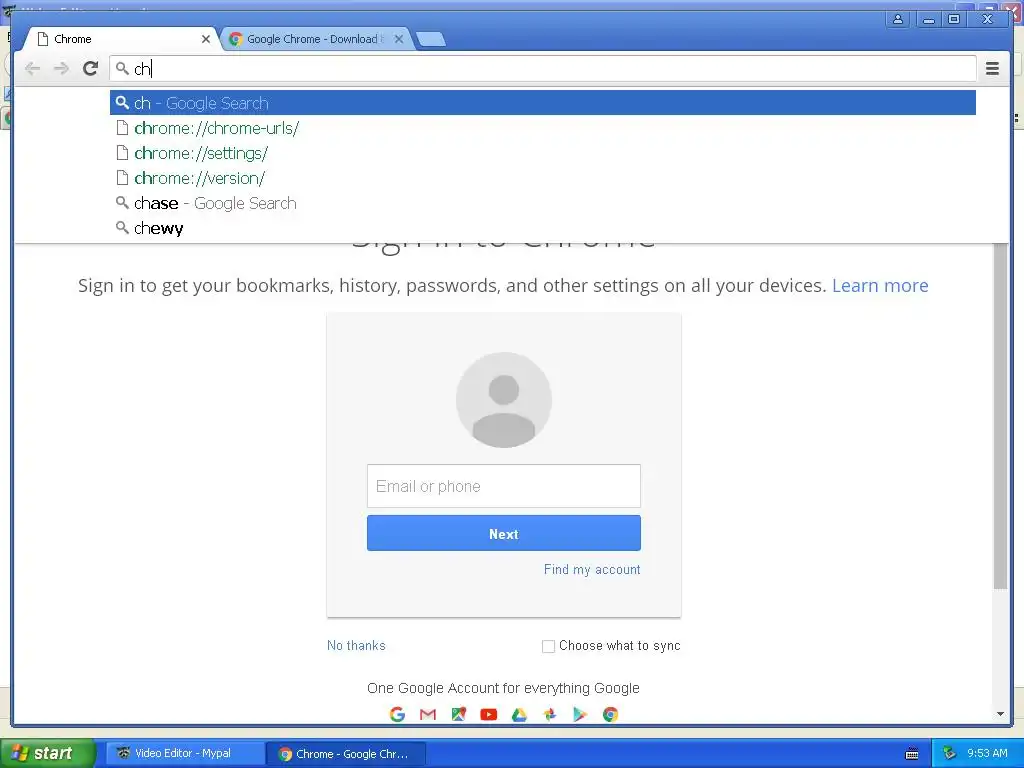Open the Chrome hamburger menu
The image size is (1024, 768).
click(x=992, y=69)
